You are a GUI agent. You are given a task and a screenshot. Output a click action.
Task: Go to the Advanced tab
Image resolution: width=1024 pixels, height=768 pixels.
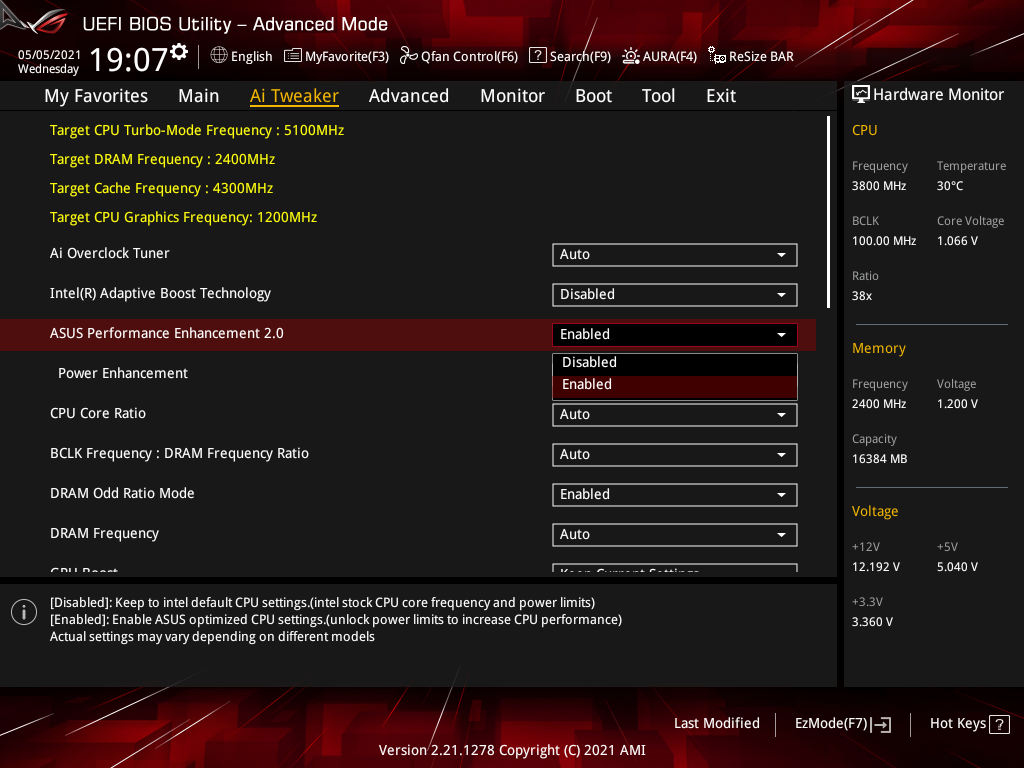click(x=409, y=96)
